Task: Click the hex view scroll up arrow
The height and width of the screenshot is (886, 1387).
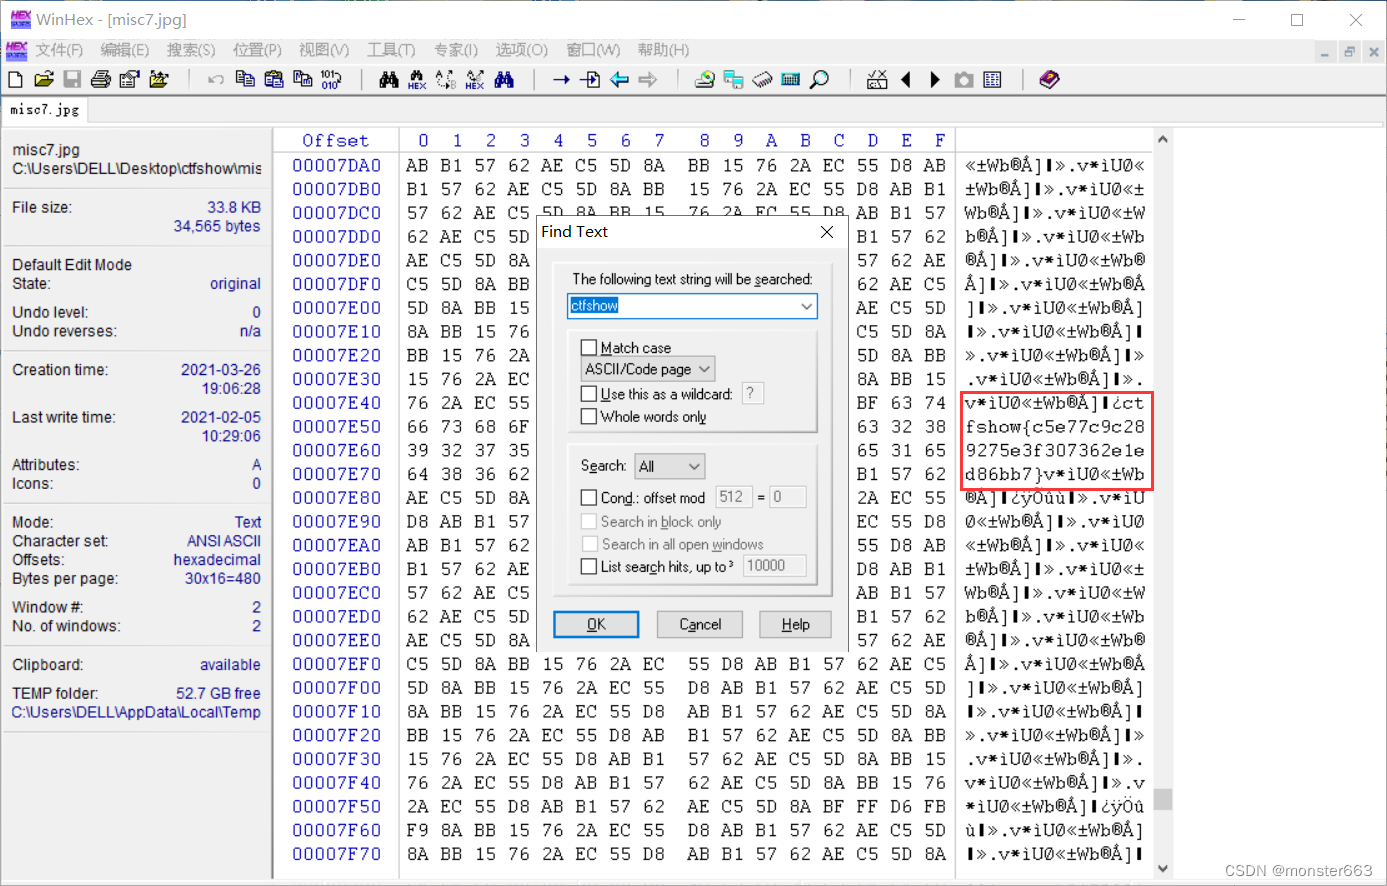Action: pyautogui.click(x=1162, y=139)
